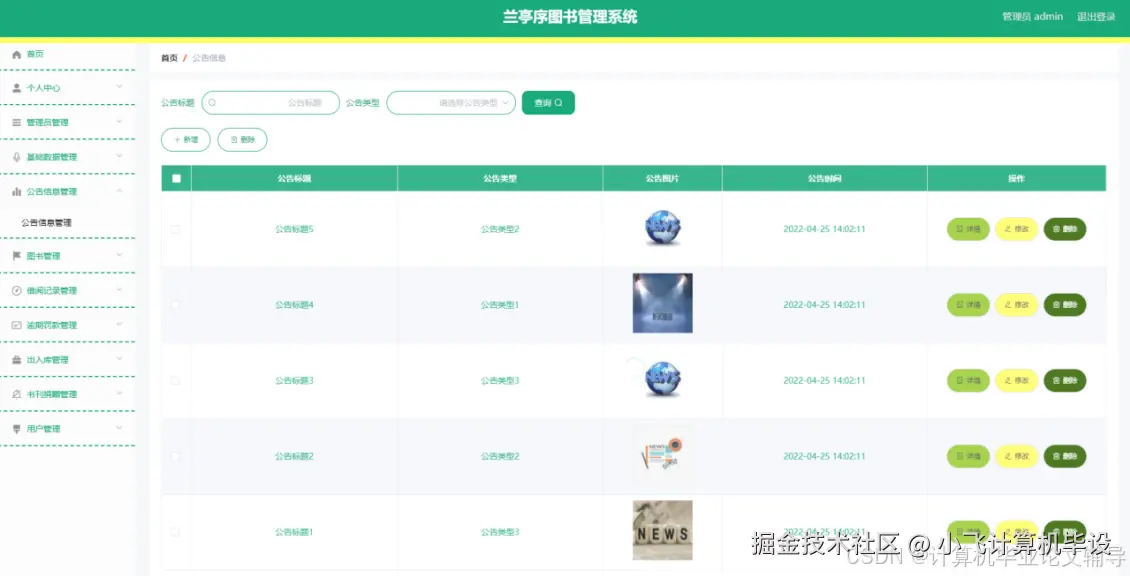
Task: Click 退出登录 in the top bar
Action: click(x=1096, y=16)
